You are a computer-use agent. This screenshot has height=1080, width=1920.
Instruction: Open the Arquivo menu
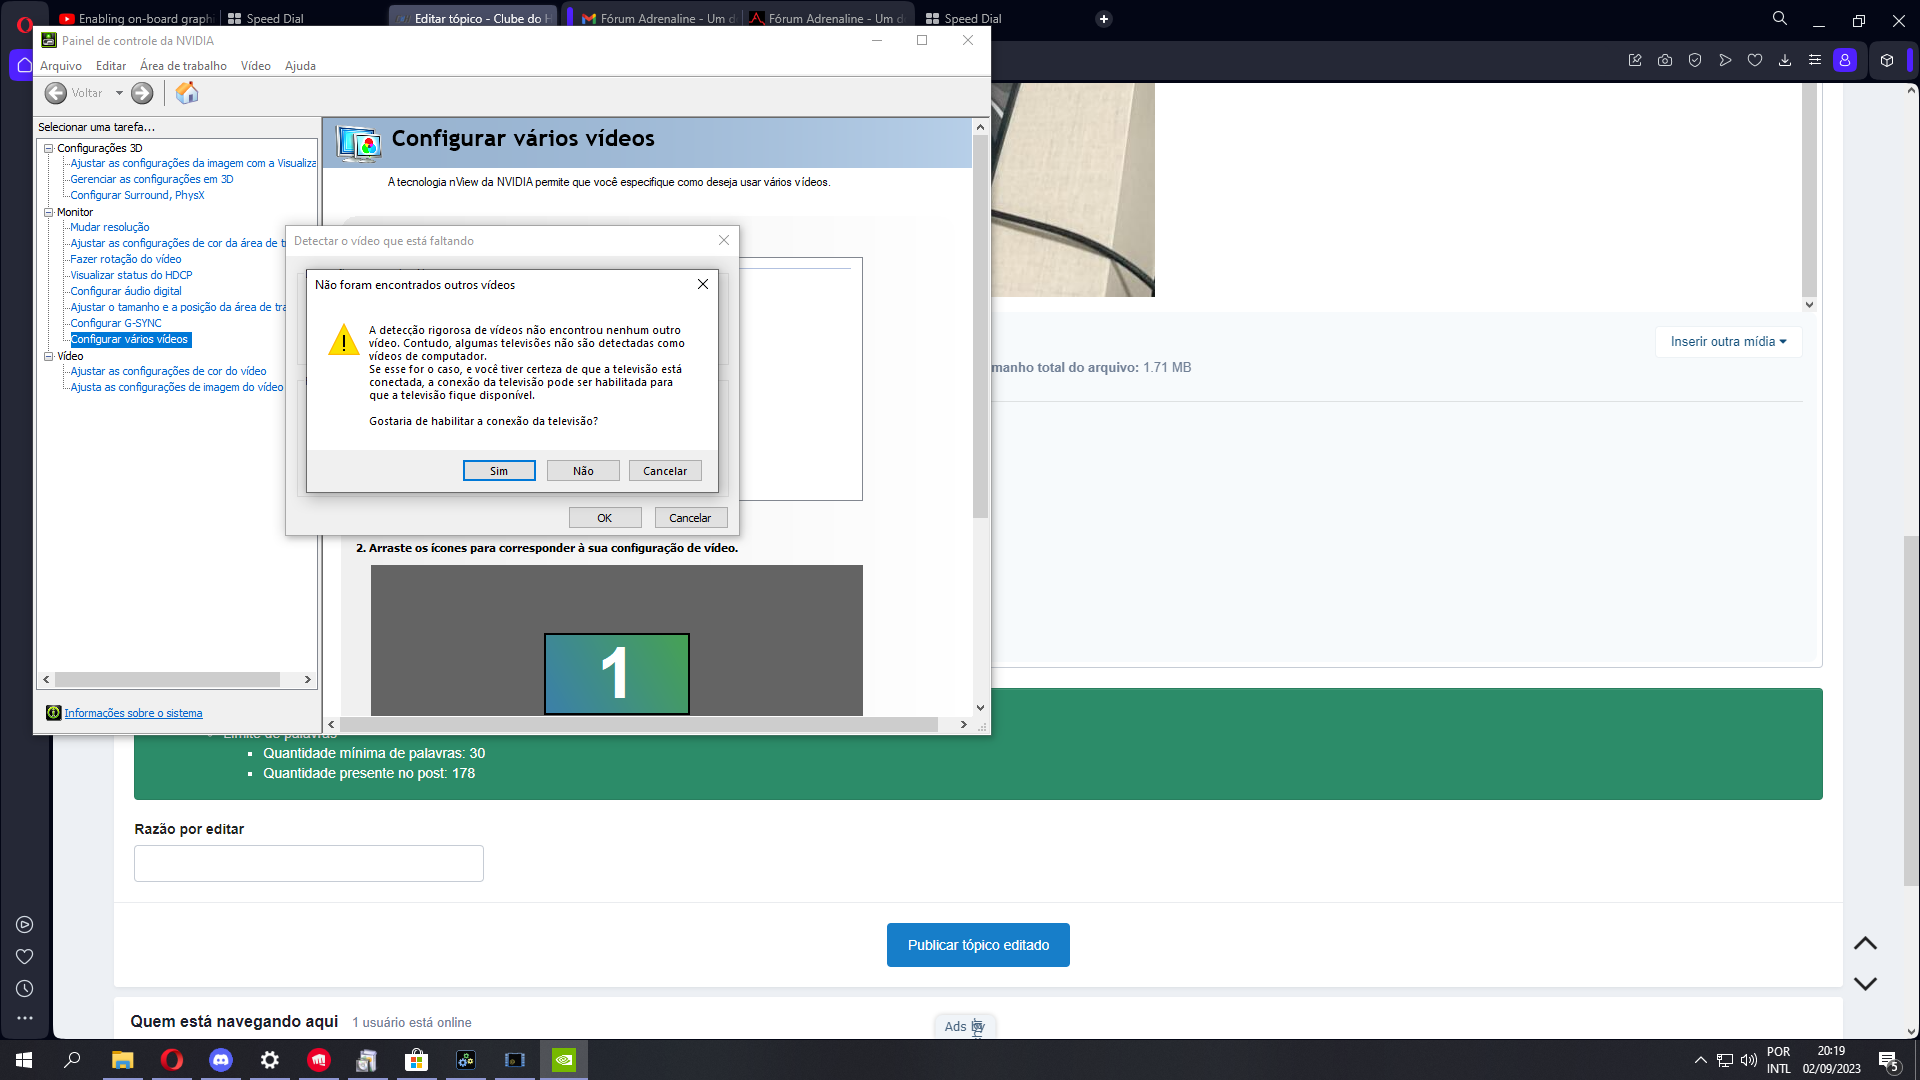61,66
